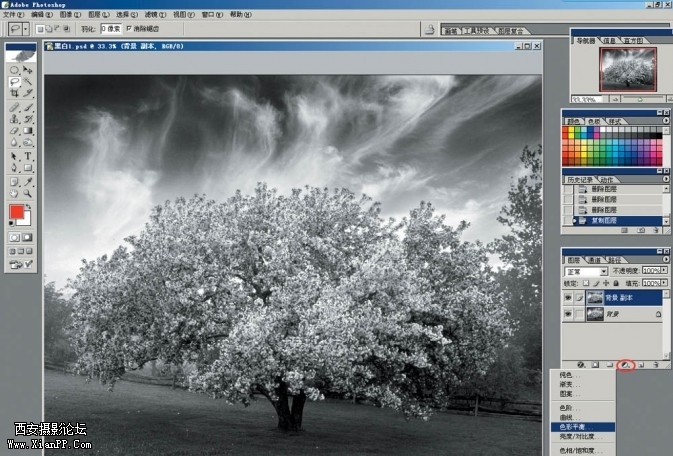
Task: Select the Type (T) tool
Action: [28, 156]
